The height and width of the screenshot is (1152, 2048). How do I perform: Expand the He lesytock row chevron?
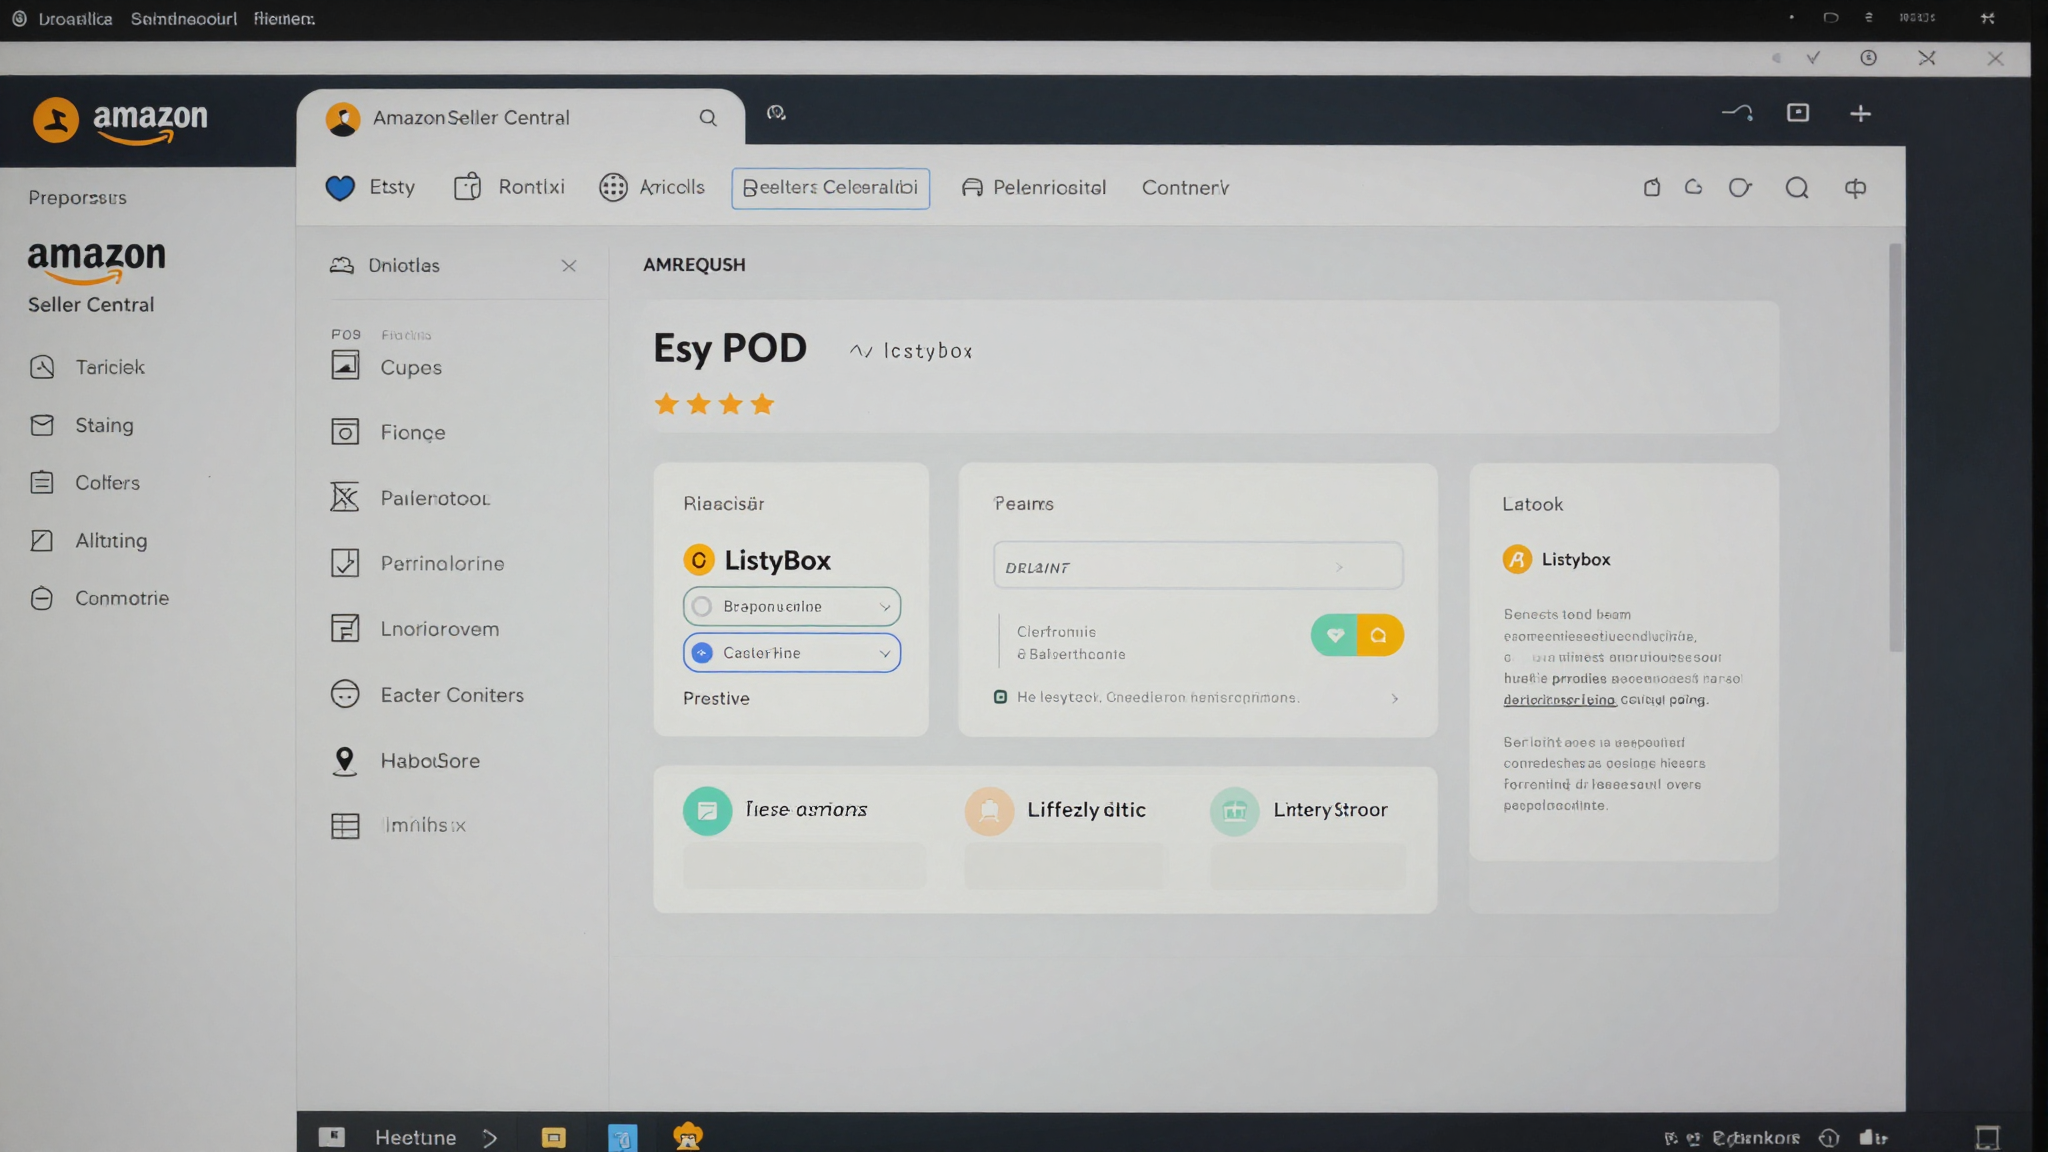pyautogui.click(x=1395, y=698)
